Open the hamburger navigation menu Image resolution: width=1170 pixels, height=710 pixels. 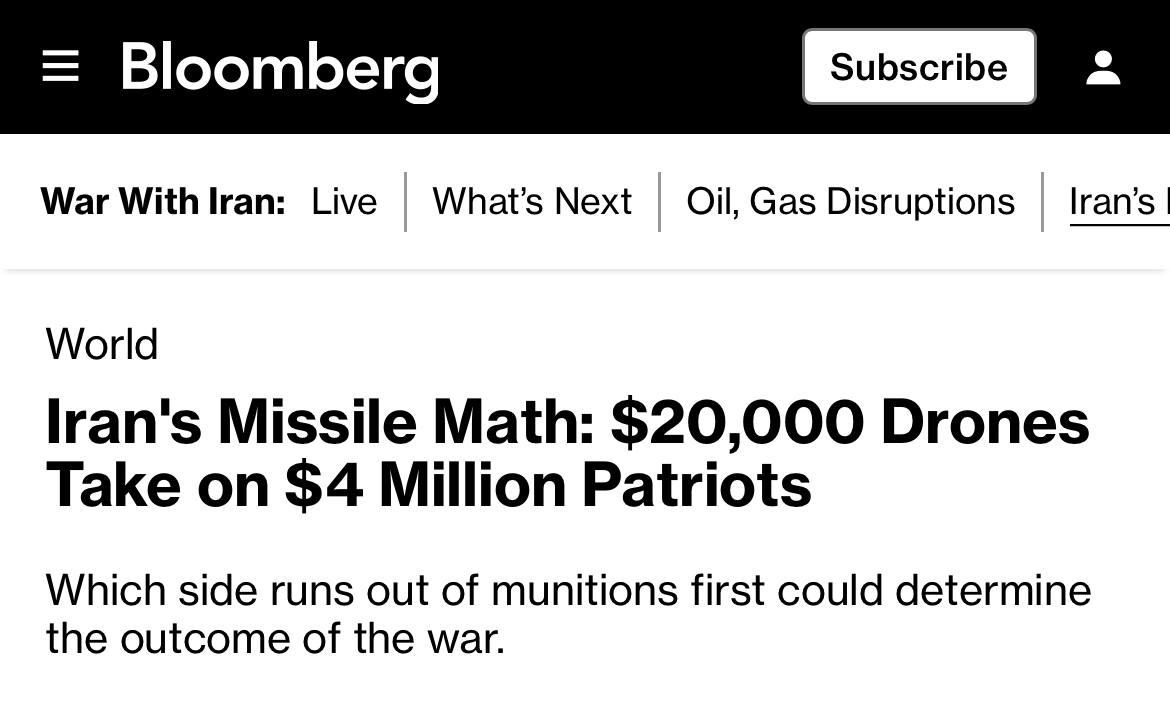(60, 67)
